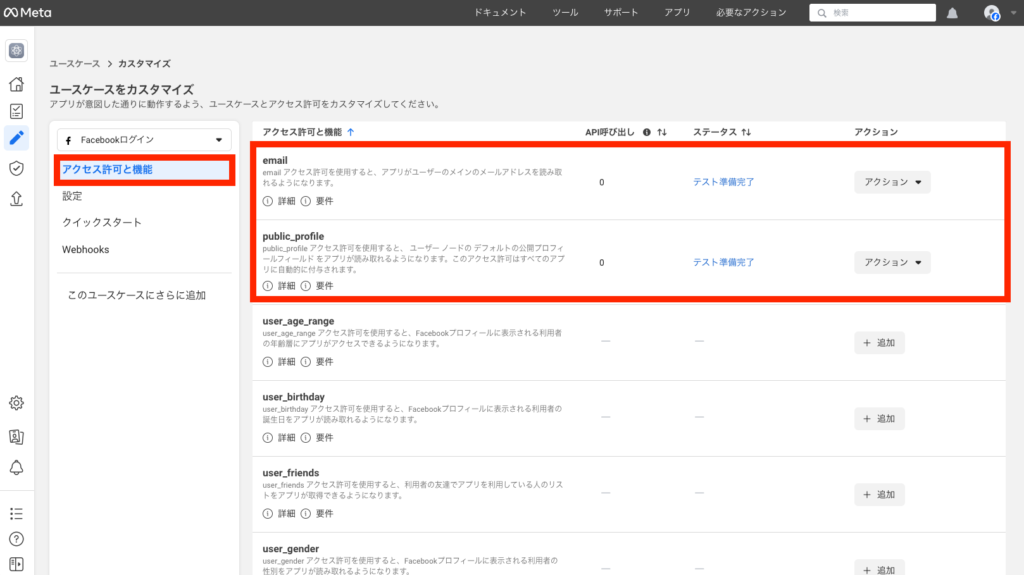Open Webhooks in the side menu
1024x575 pixels.
[x=86, y=249]
